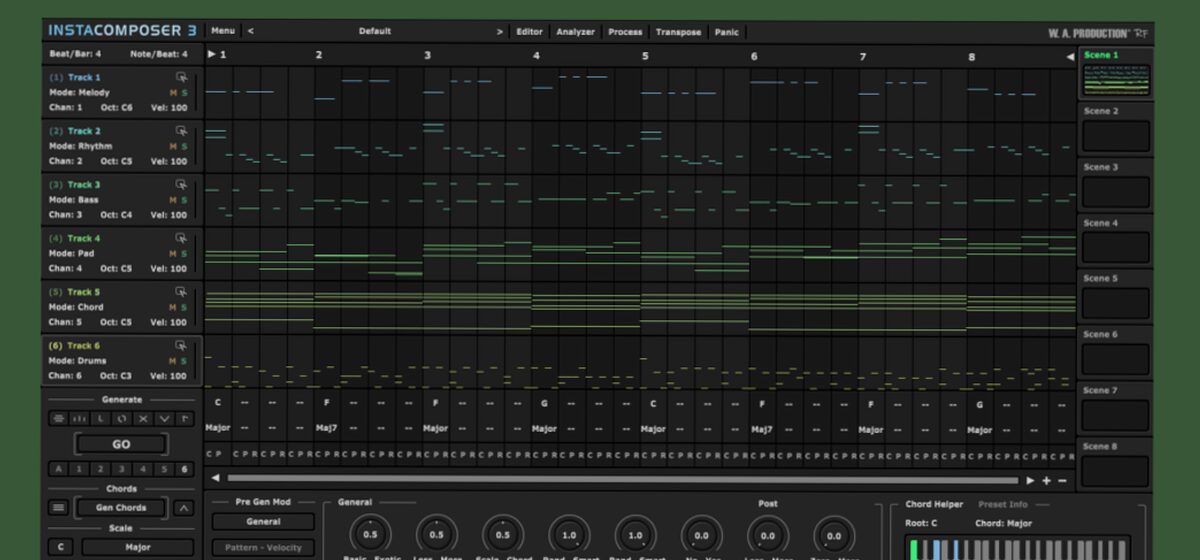Select Scene 1 thumbnail
The width and height of the screenshot is (1200, 560).
[1116, 80]
